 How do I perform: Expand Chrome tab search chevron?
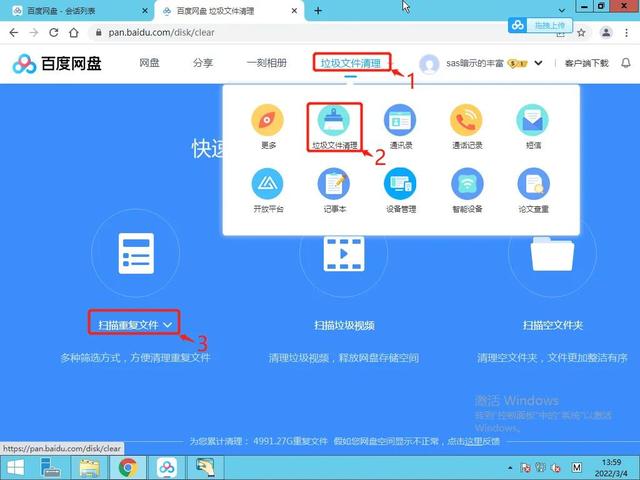click(562, 11)
